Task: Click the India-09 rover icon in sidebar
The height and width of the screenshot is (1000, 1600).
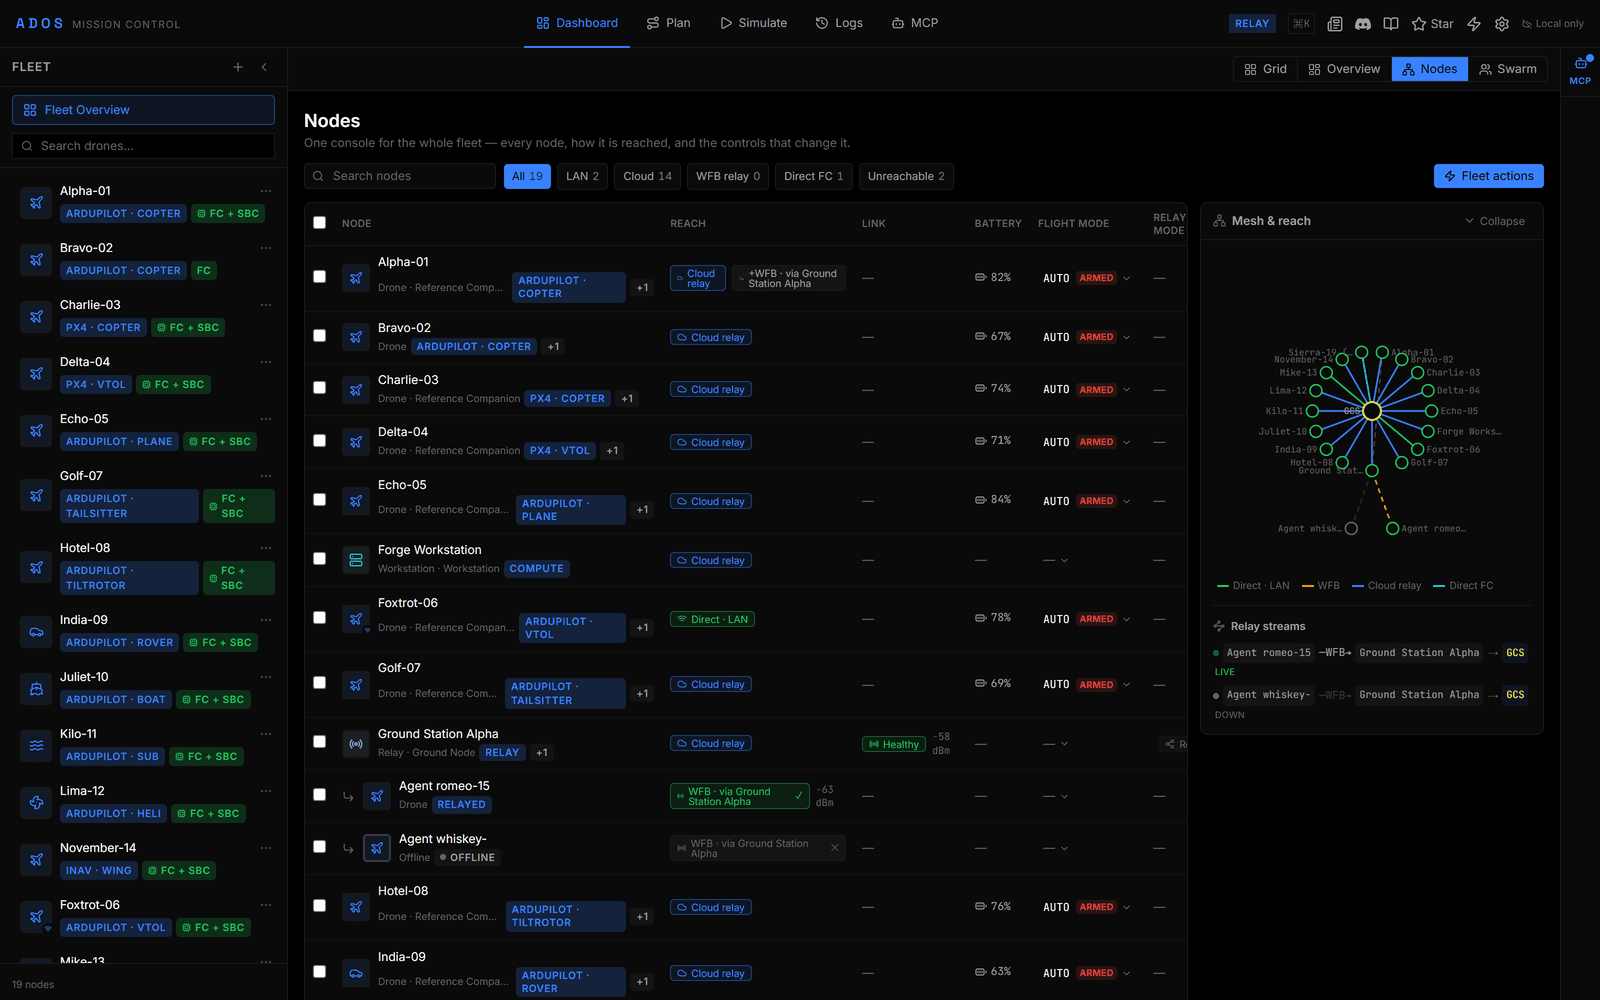Action: point(36,632)
